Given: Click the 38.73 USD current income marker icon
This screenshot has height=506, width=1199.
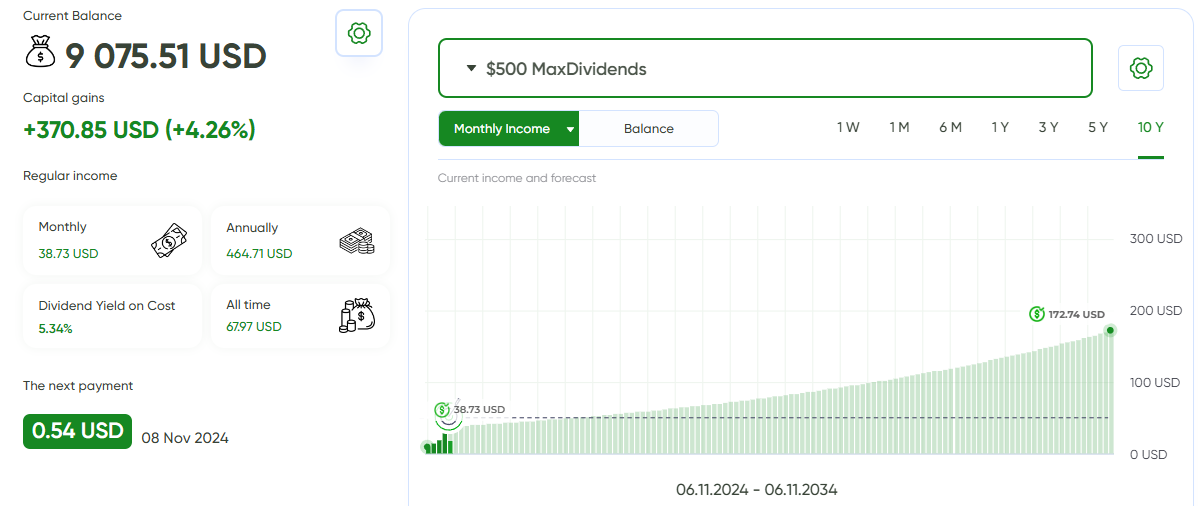Looking at the screenshot, I should click(x=442, y=410).
